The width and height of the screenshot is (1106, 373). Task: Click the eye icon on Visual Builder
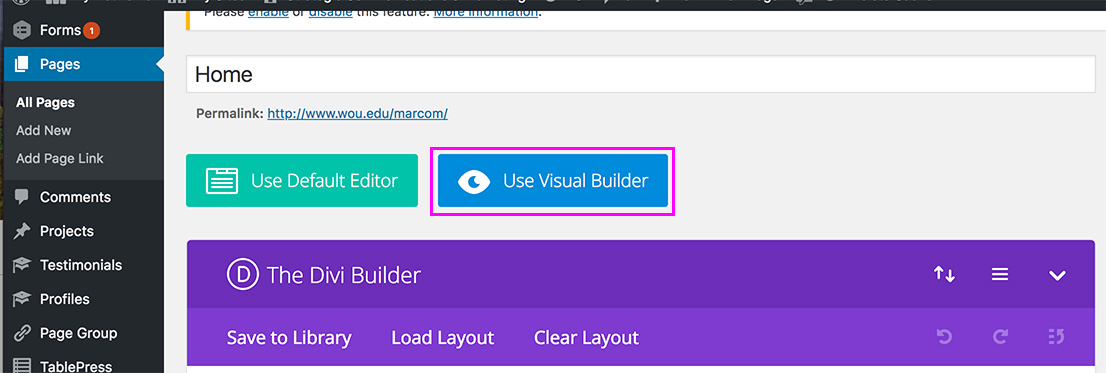coord(473,181)
